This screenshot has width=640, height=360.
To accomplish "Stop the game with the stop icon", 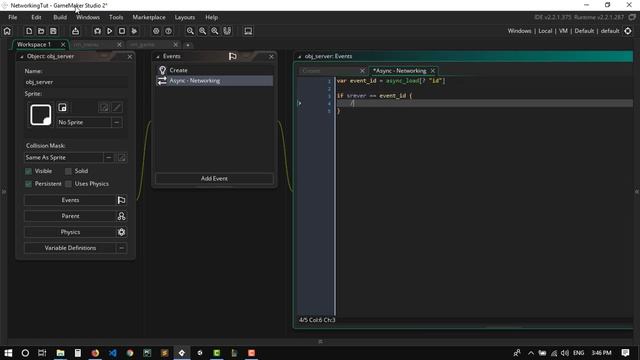I will click(122, 31).
